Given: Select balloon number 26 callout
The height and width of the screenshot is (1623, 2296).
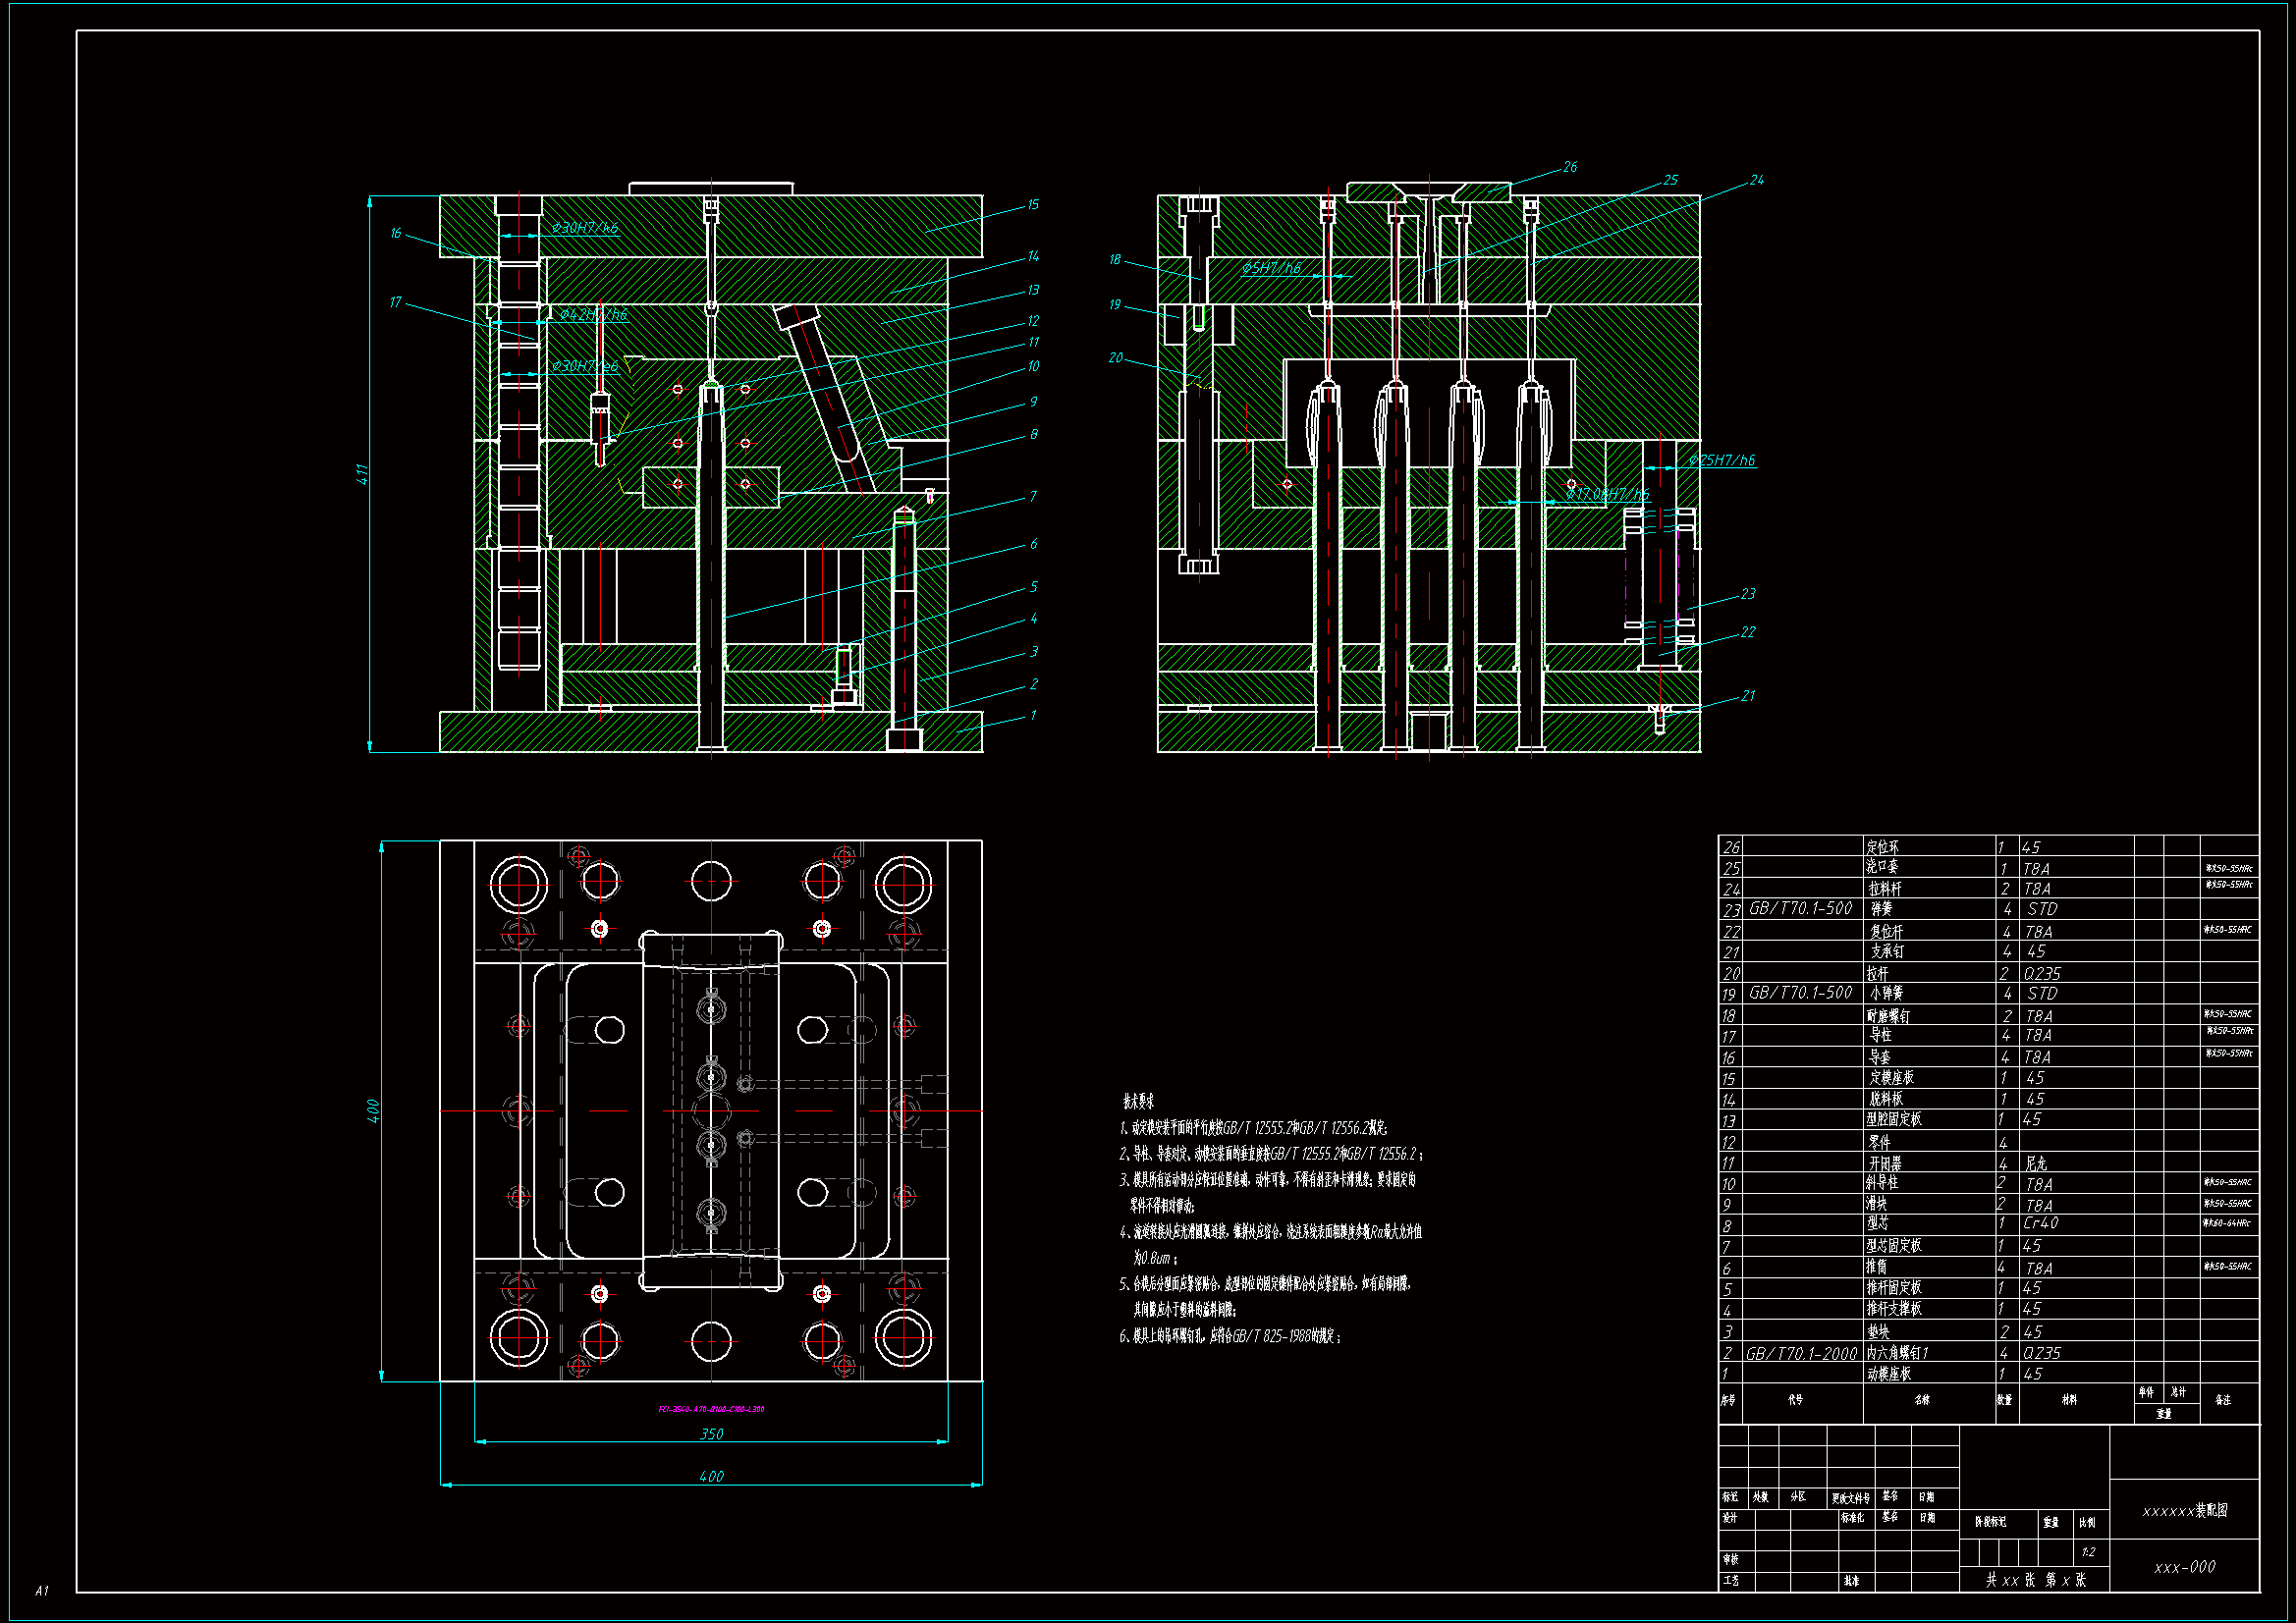Looking at the screenshot, I should click(1569, 167).
